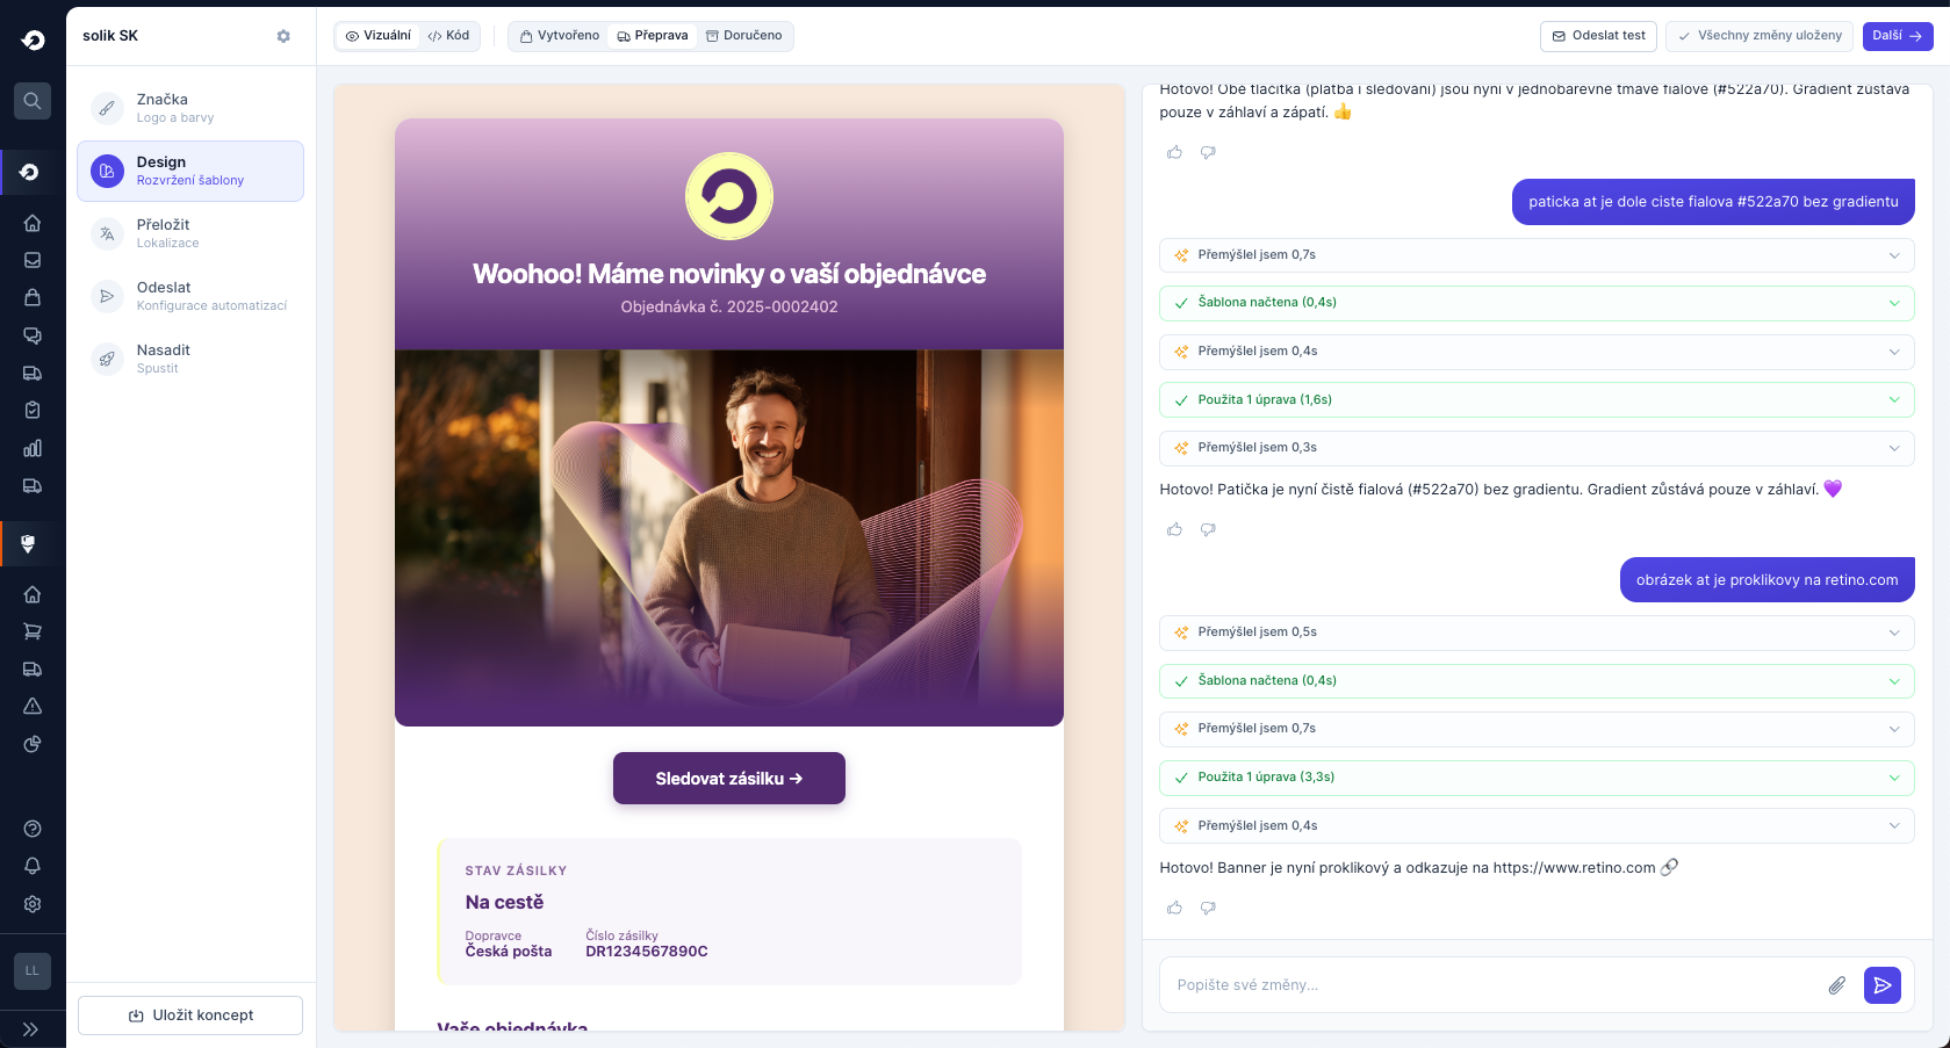This screenshot has width=1950, height=1048.
Task: Click the Uložit koncept button
Action: pyautogui.click(x=190, y=1015)
